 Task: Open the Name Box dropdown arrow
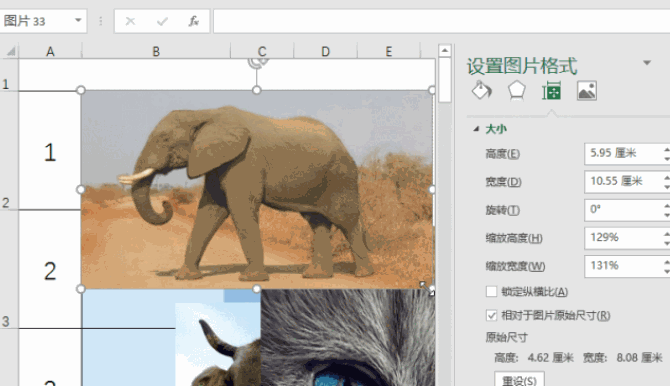pos(78,21)
